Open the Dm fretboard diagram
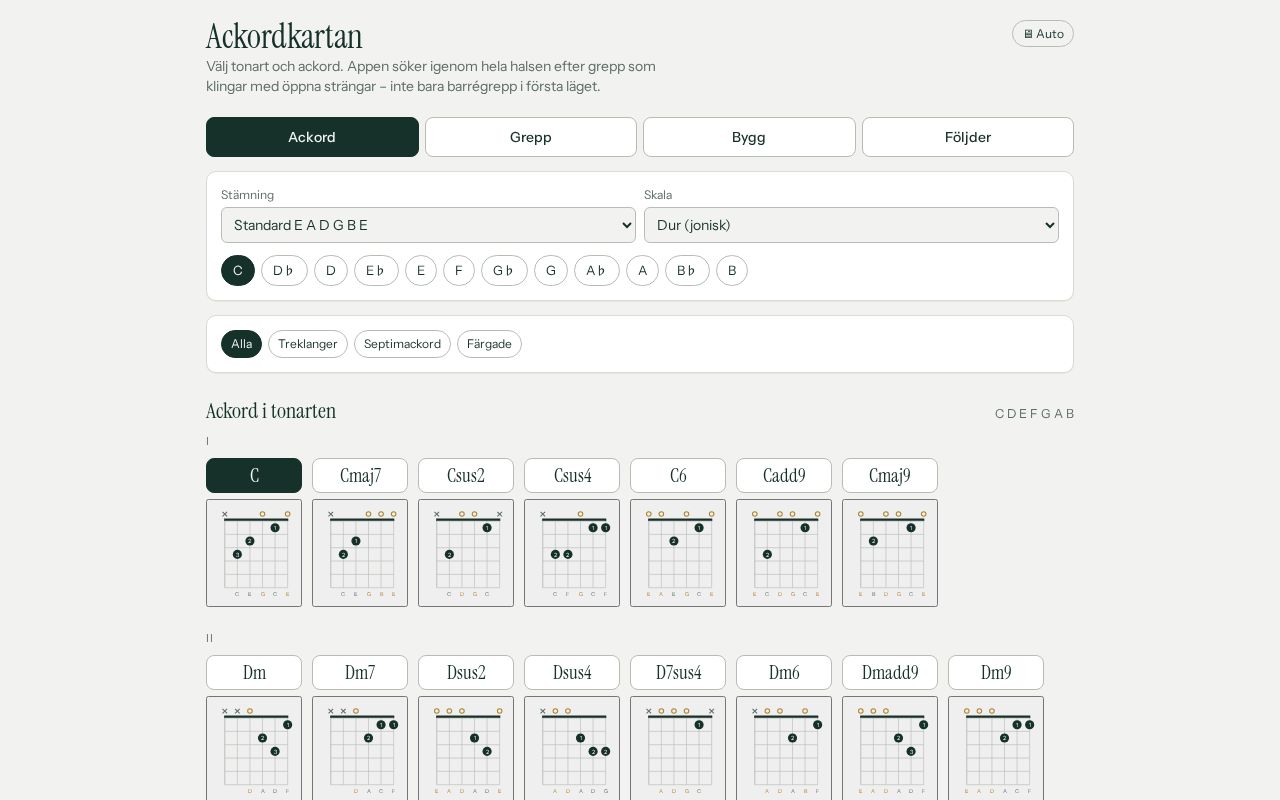Image resolution: width=1280 pixels, height=800 pixels. click(254, 748)
